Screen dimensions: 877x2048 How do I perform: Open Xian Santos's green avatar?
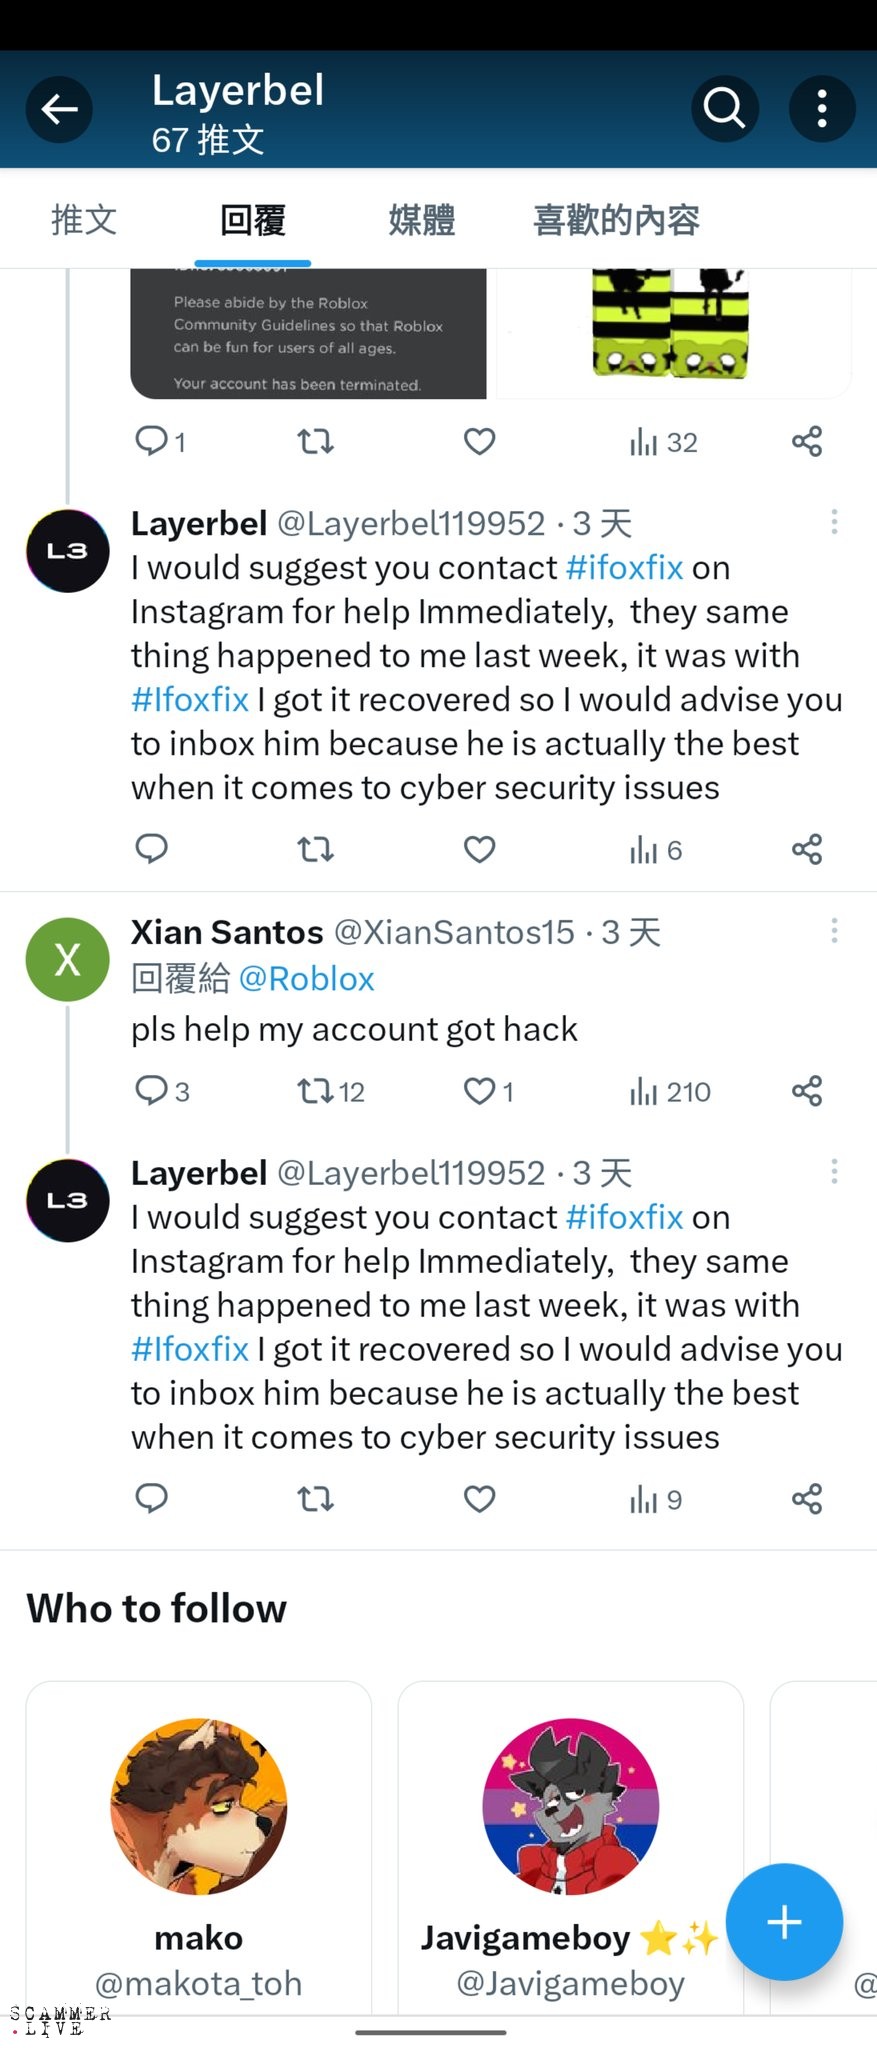click(67, 960)
